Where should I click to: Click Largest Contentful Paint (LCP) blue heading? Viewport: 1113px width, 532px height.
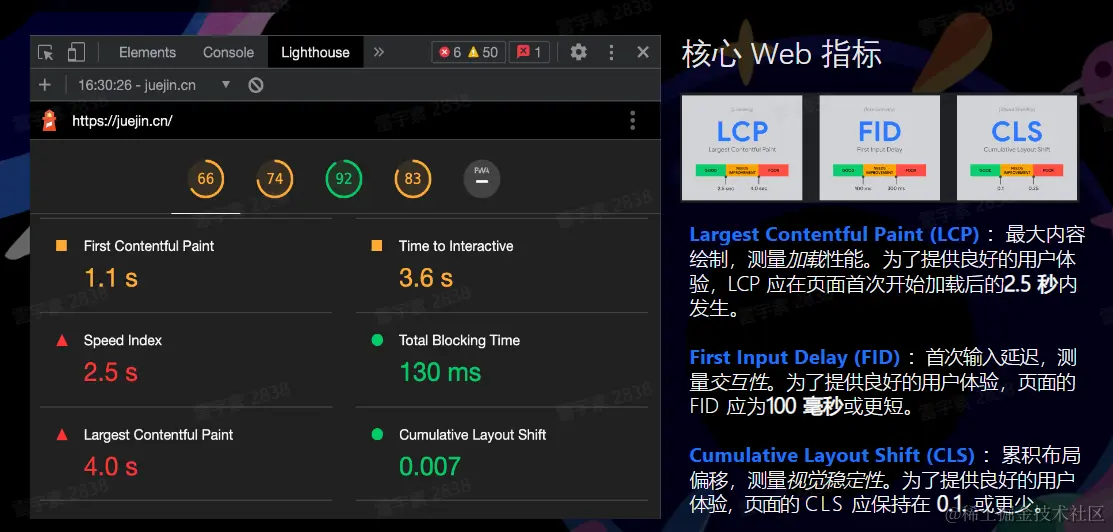tap(834, 234)
